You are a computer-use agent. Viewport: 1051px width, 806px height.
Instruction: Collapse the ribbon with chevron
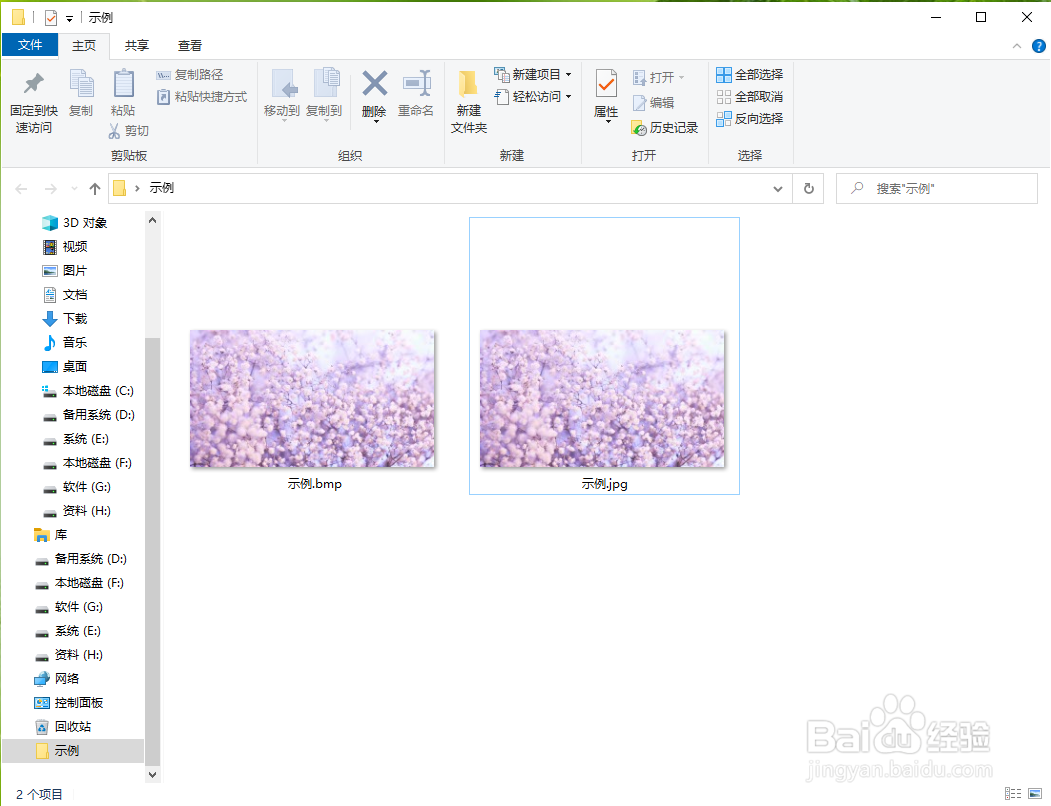[x=1017, y=46]
